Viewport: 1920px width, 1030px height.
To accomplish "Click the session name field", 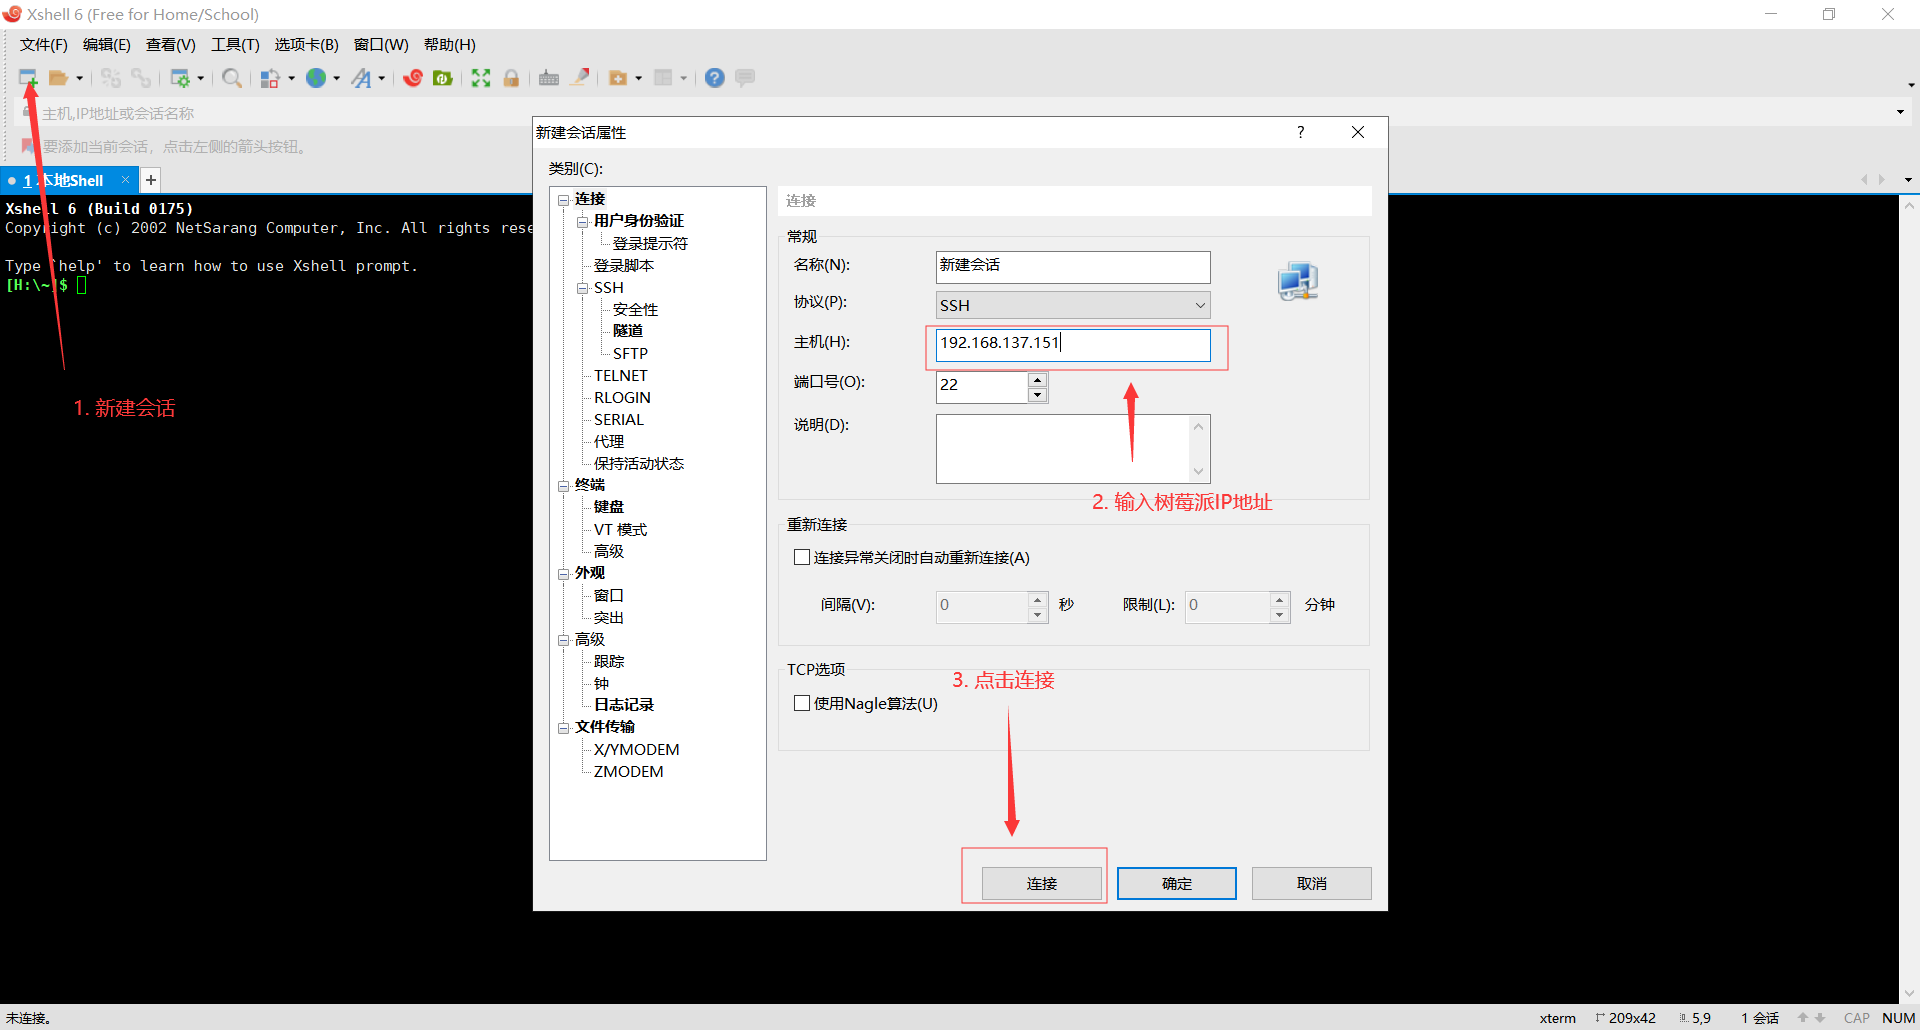I will 1073,267.
